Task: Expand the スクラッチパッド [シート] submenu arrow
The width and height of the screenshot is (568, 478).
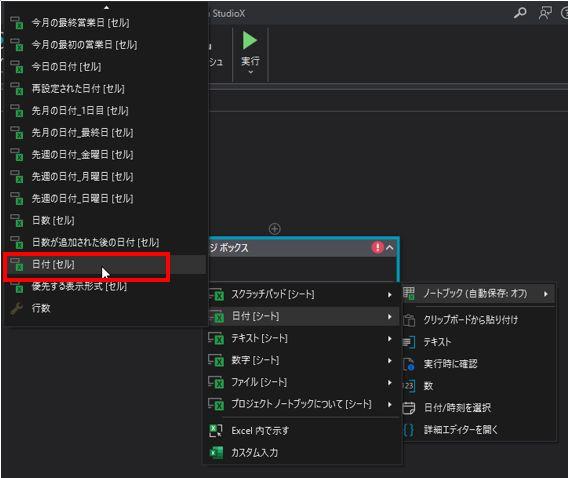Action: (389, 295)
